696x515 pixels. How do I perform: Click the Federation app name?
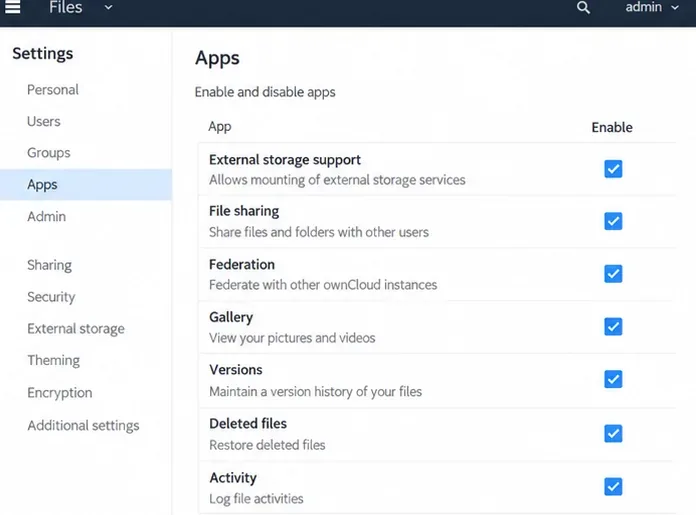tap(242, 264)
